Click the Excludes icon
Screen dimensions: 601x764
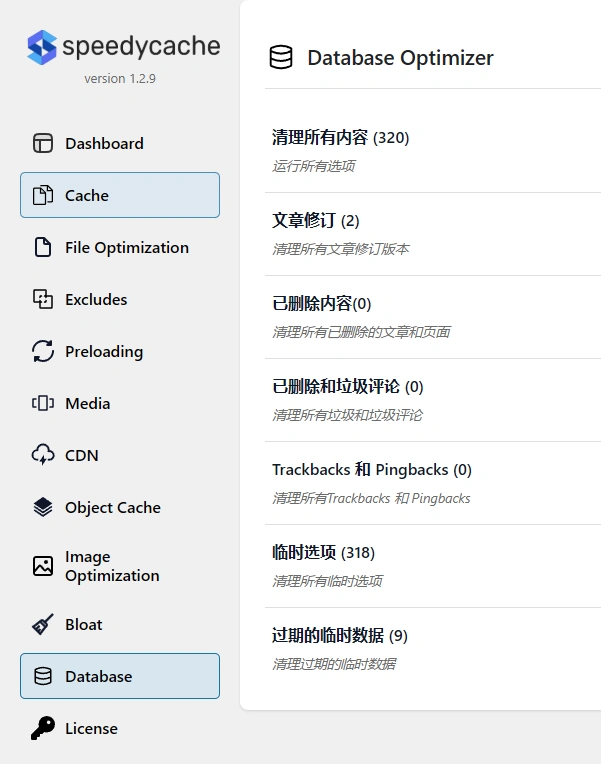[43, 299]
